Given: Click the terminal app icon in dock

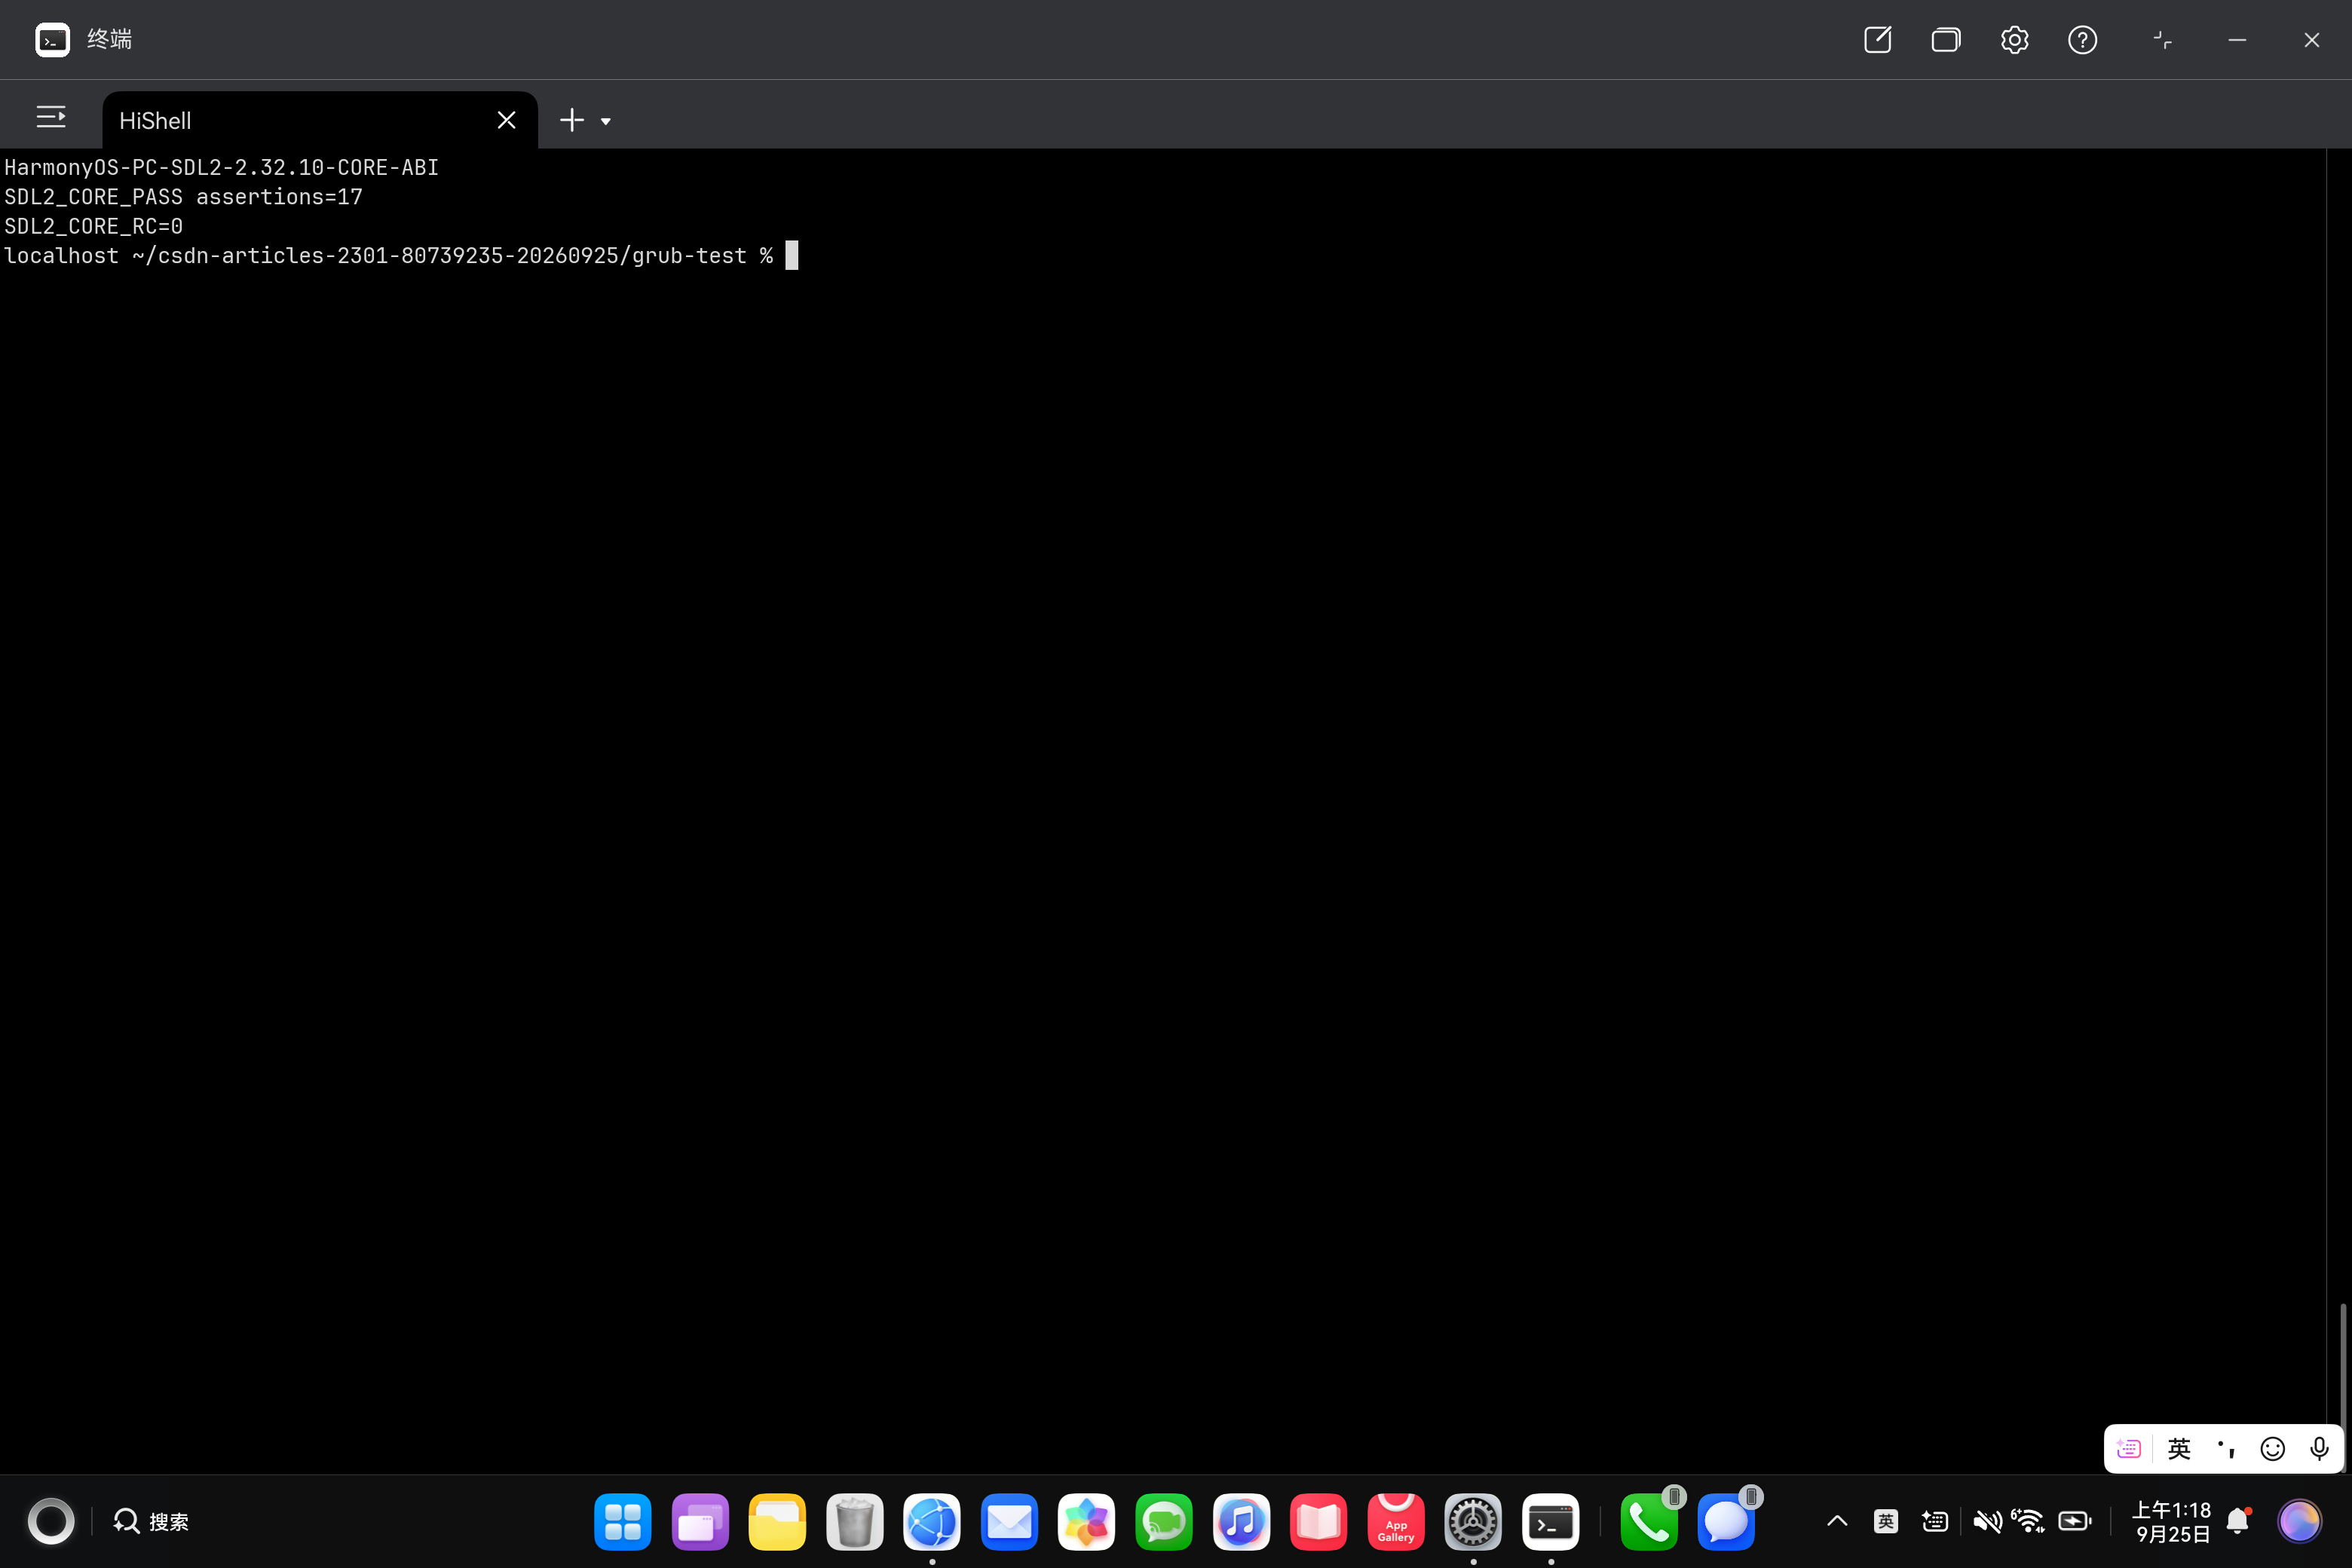Looking at the screenshot, I should pyautogui.click(x=1550, y=1521).
